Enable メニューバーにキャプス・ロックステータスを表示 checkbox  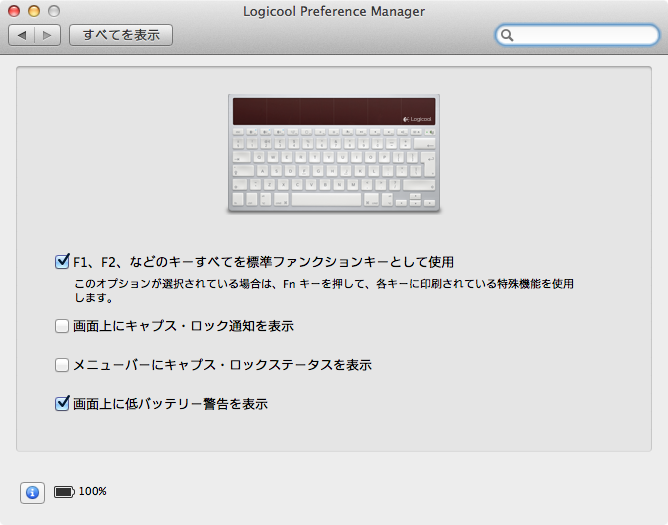(62, 365)
